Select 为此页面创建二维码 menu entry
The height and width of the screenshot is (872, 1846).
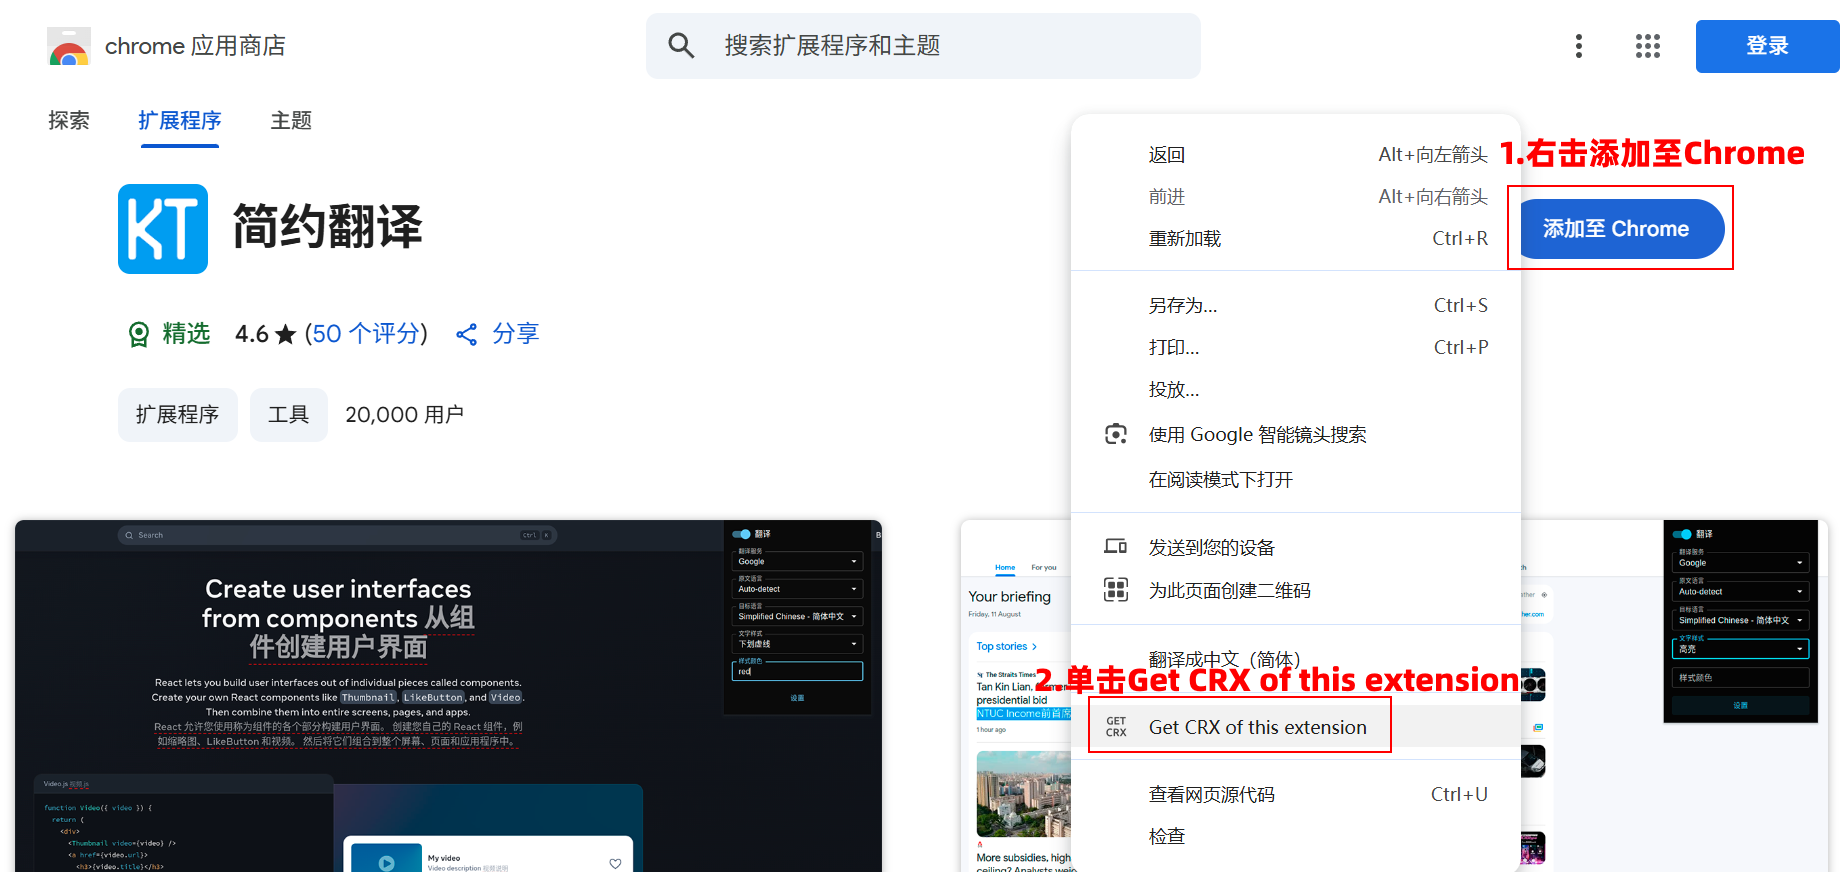click(x=1296, y=591)
